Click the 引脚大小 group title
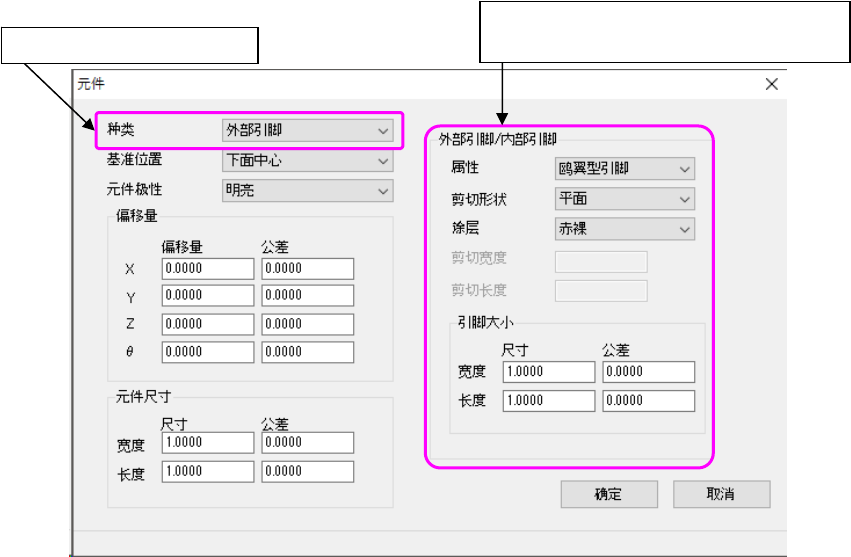This screenshot has width=851, height=557. click(x=485, y=322)
